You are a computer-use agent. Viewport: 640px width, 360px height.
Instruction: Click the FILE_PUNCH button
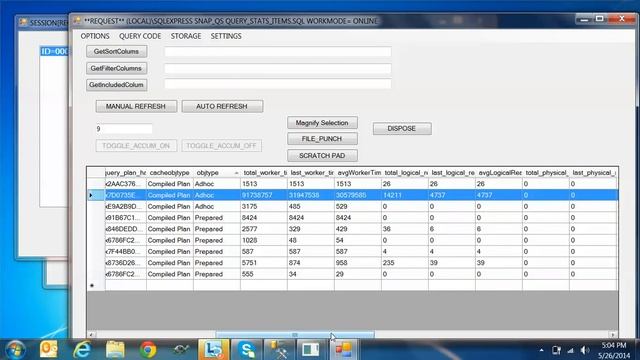322,139
